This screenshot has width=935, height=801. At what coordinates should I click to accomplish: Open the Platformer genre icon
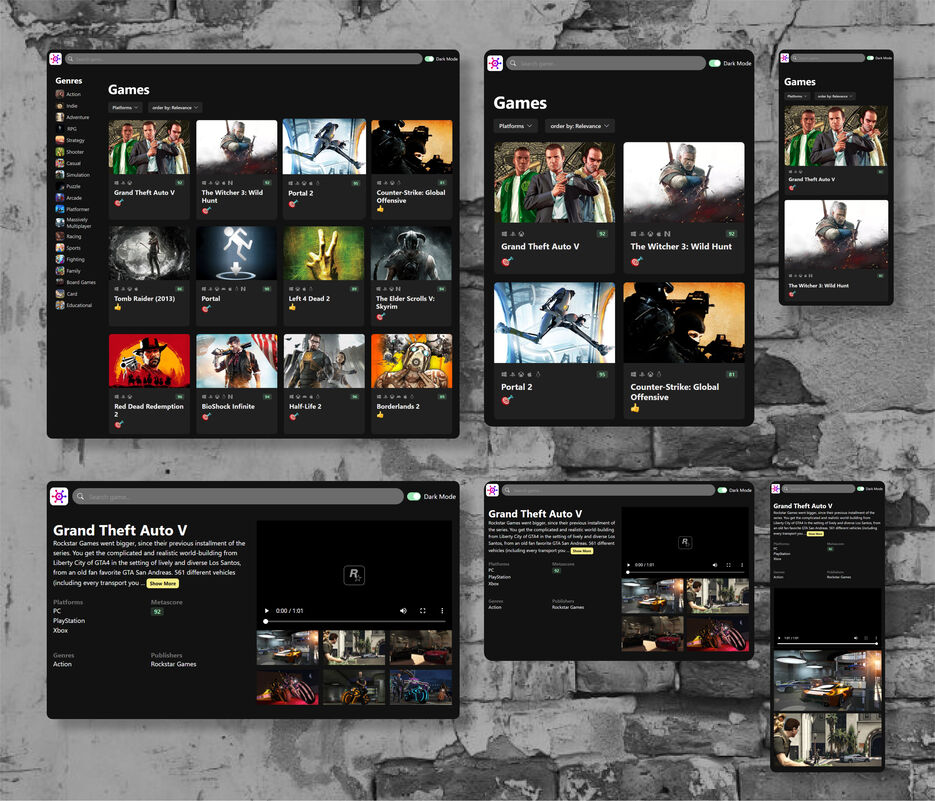[60, 209]
